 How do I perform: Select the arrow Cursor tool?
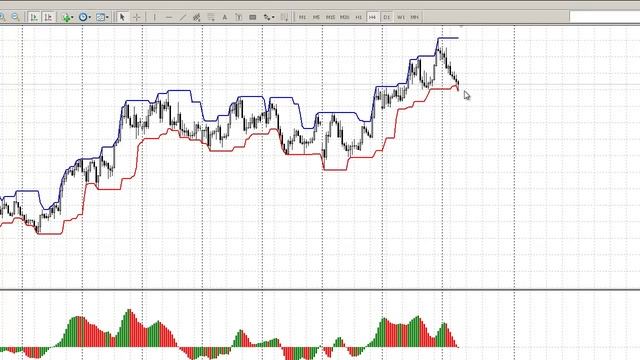click(122, 17)
